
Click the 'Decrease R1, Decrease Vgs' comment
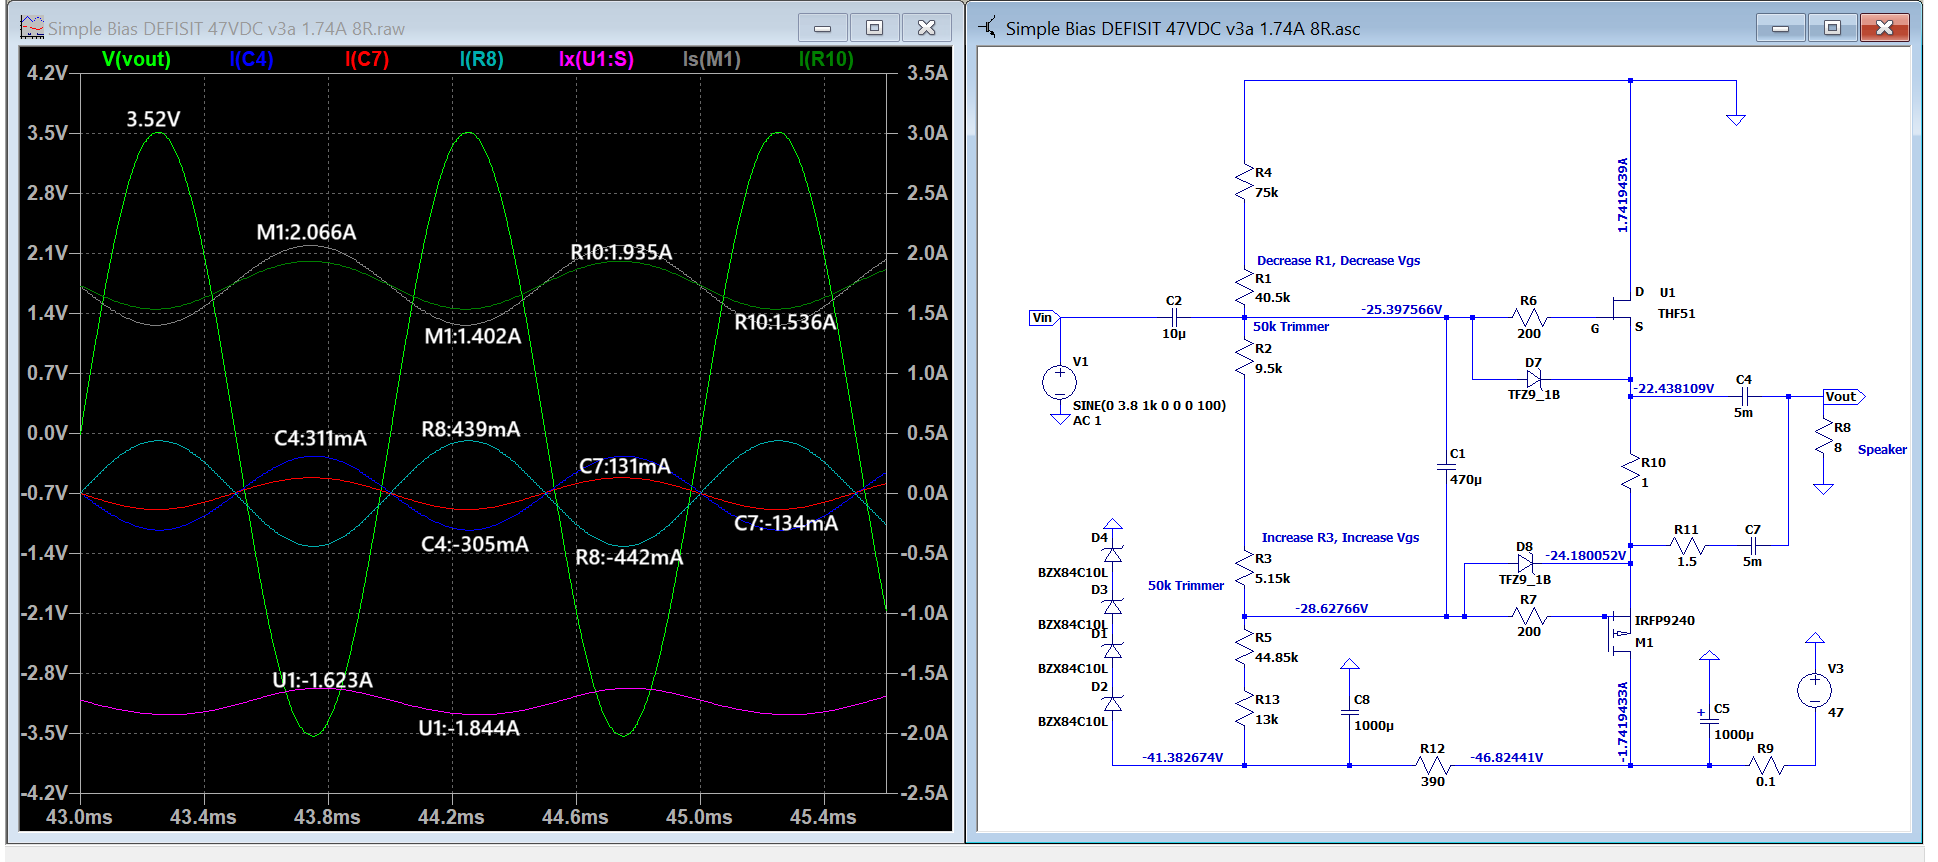tap(1338, 260)
